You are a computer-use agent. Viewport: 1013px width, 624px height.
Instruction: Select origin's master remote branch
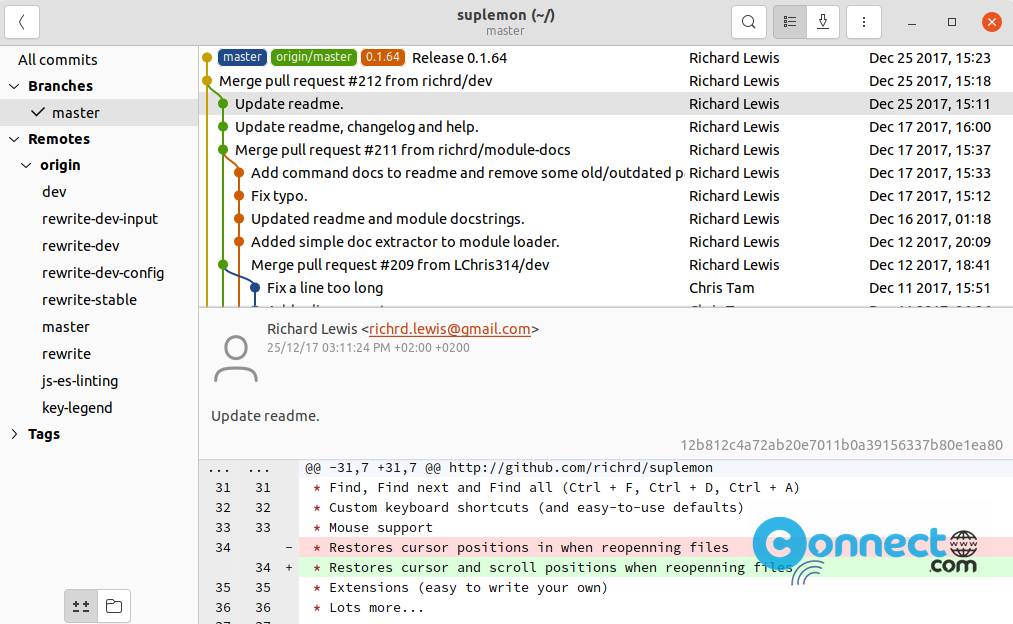pos(99,327)
